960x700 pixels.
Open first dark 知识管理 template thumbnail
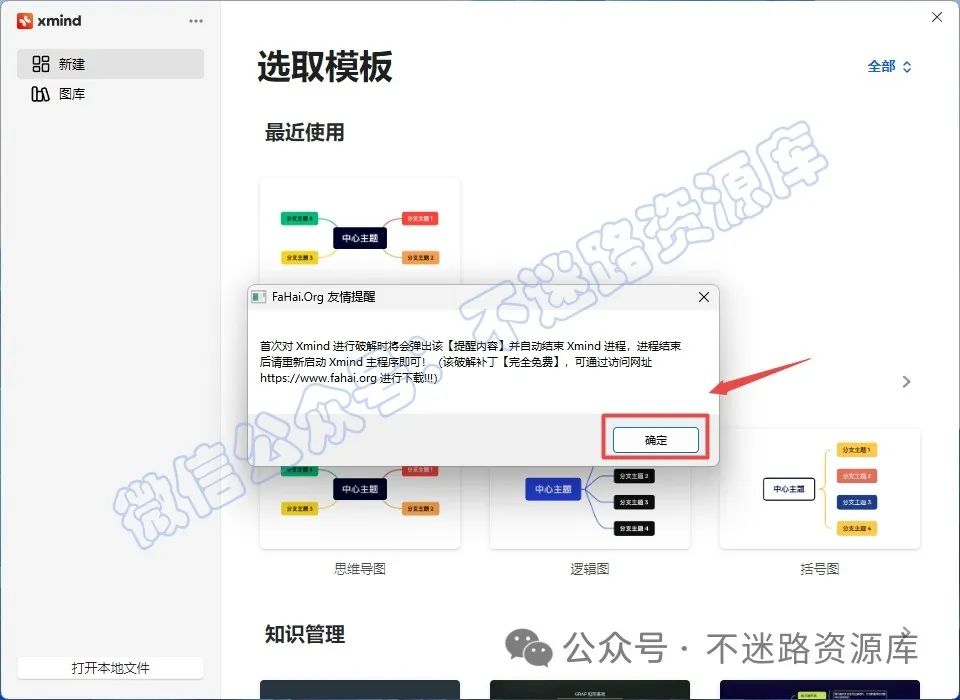pyautogui.click(x=360, y=690)
